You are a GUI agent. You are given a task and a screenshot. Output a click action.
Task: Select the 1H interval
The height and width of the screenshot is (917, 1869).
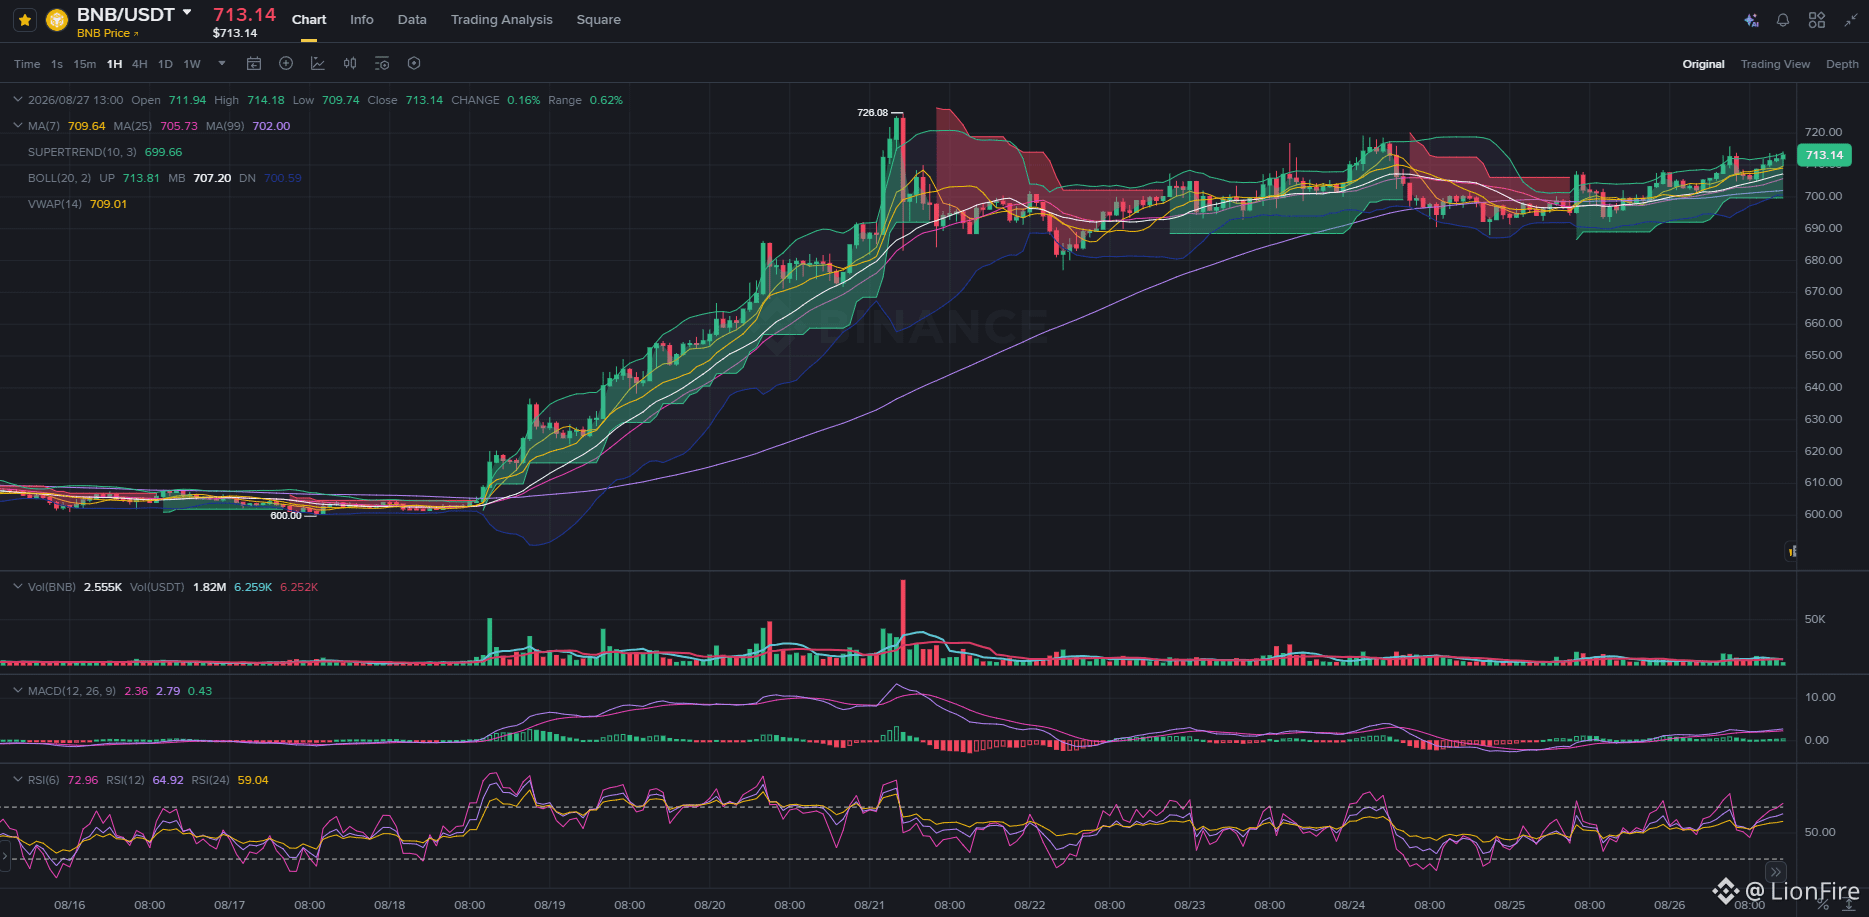click(x=115, y=64)
